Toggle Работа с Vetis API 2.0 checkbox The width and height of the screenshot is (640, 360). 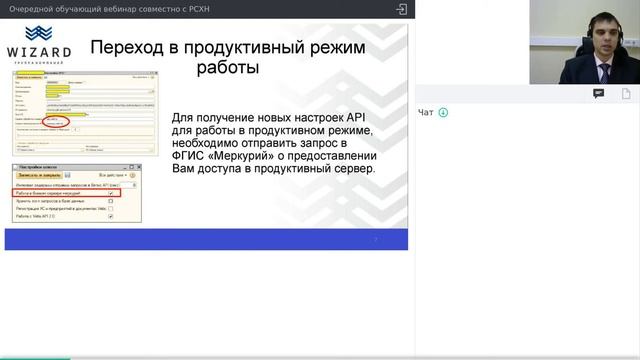111,216
